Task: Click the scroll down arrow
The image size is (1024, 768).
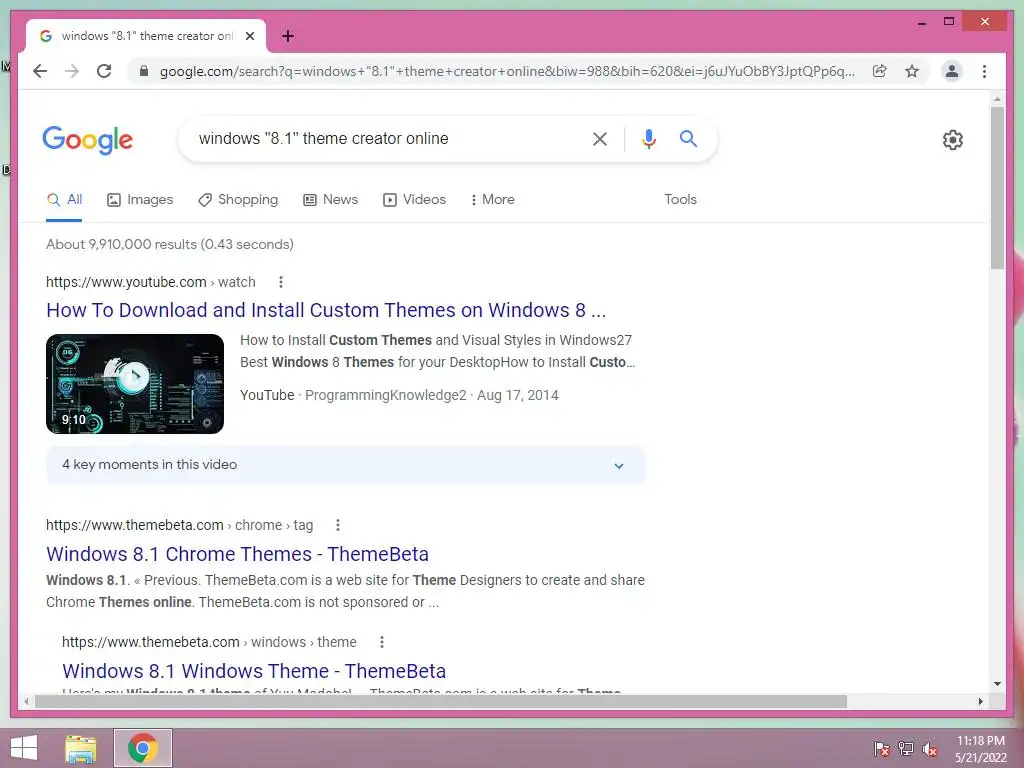Action: click(997, 684)
